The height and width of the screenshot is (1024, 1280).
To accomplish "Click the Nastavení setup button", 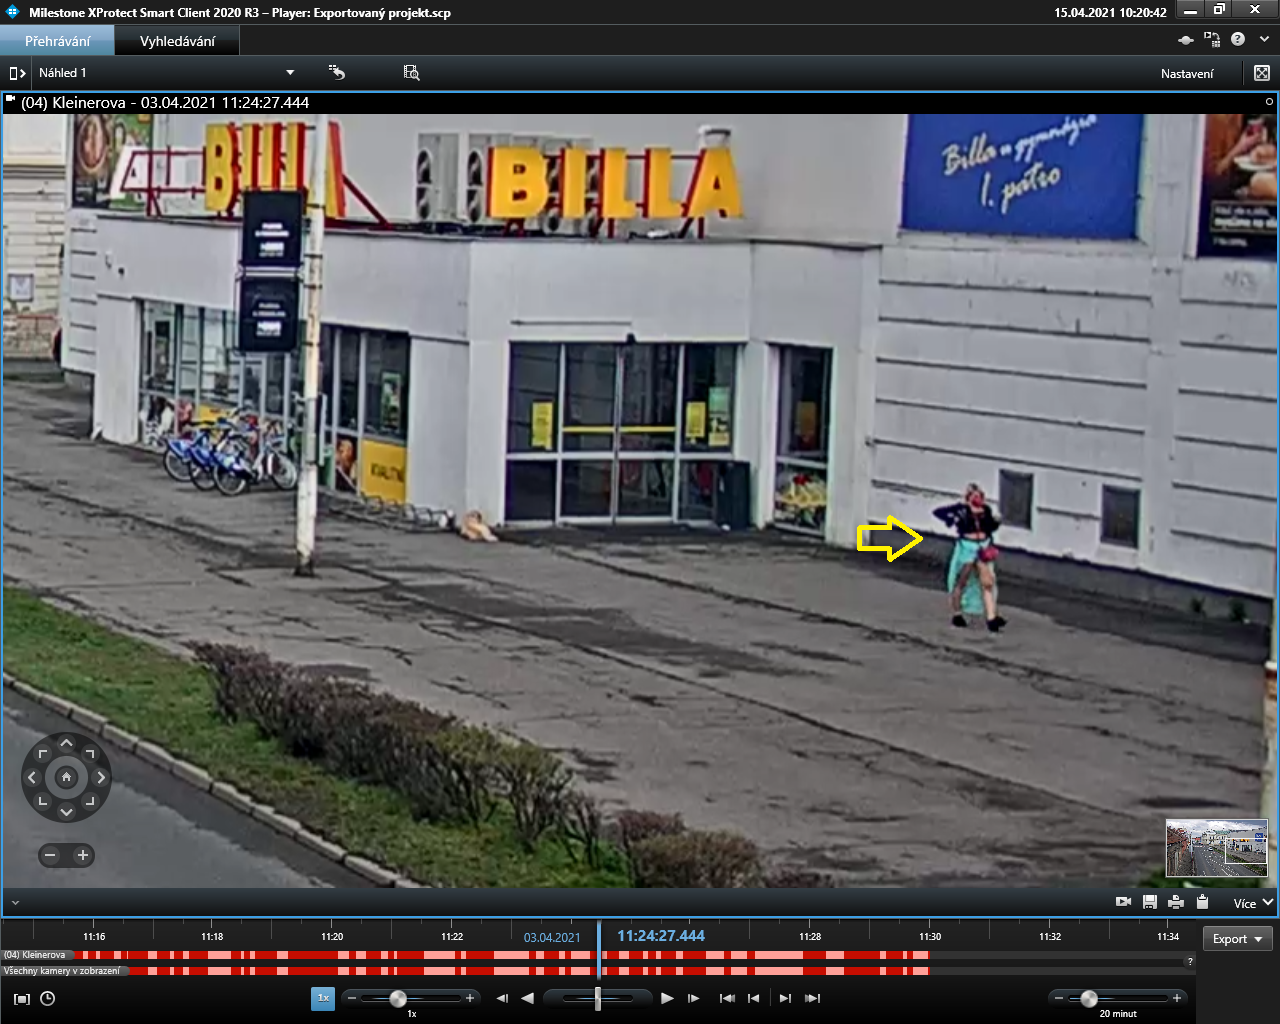I will pos(1187,73).
